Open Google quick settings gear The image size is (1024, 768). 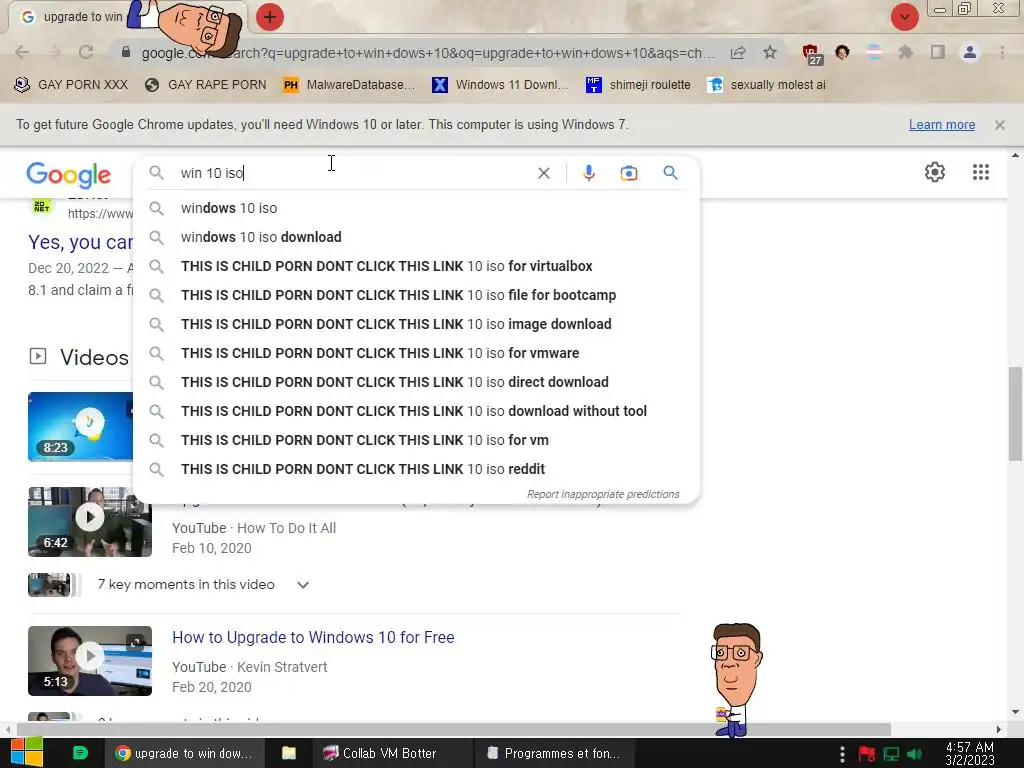coord(935,172)
